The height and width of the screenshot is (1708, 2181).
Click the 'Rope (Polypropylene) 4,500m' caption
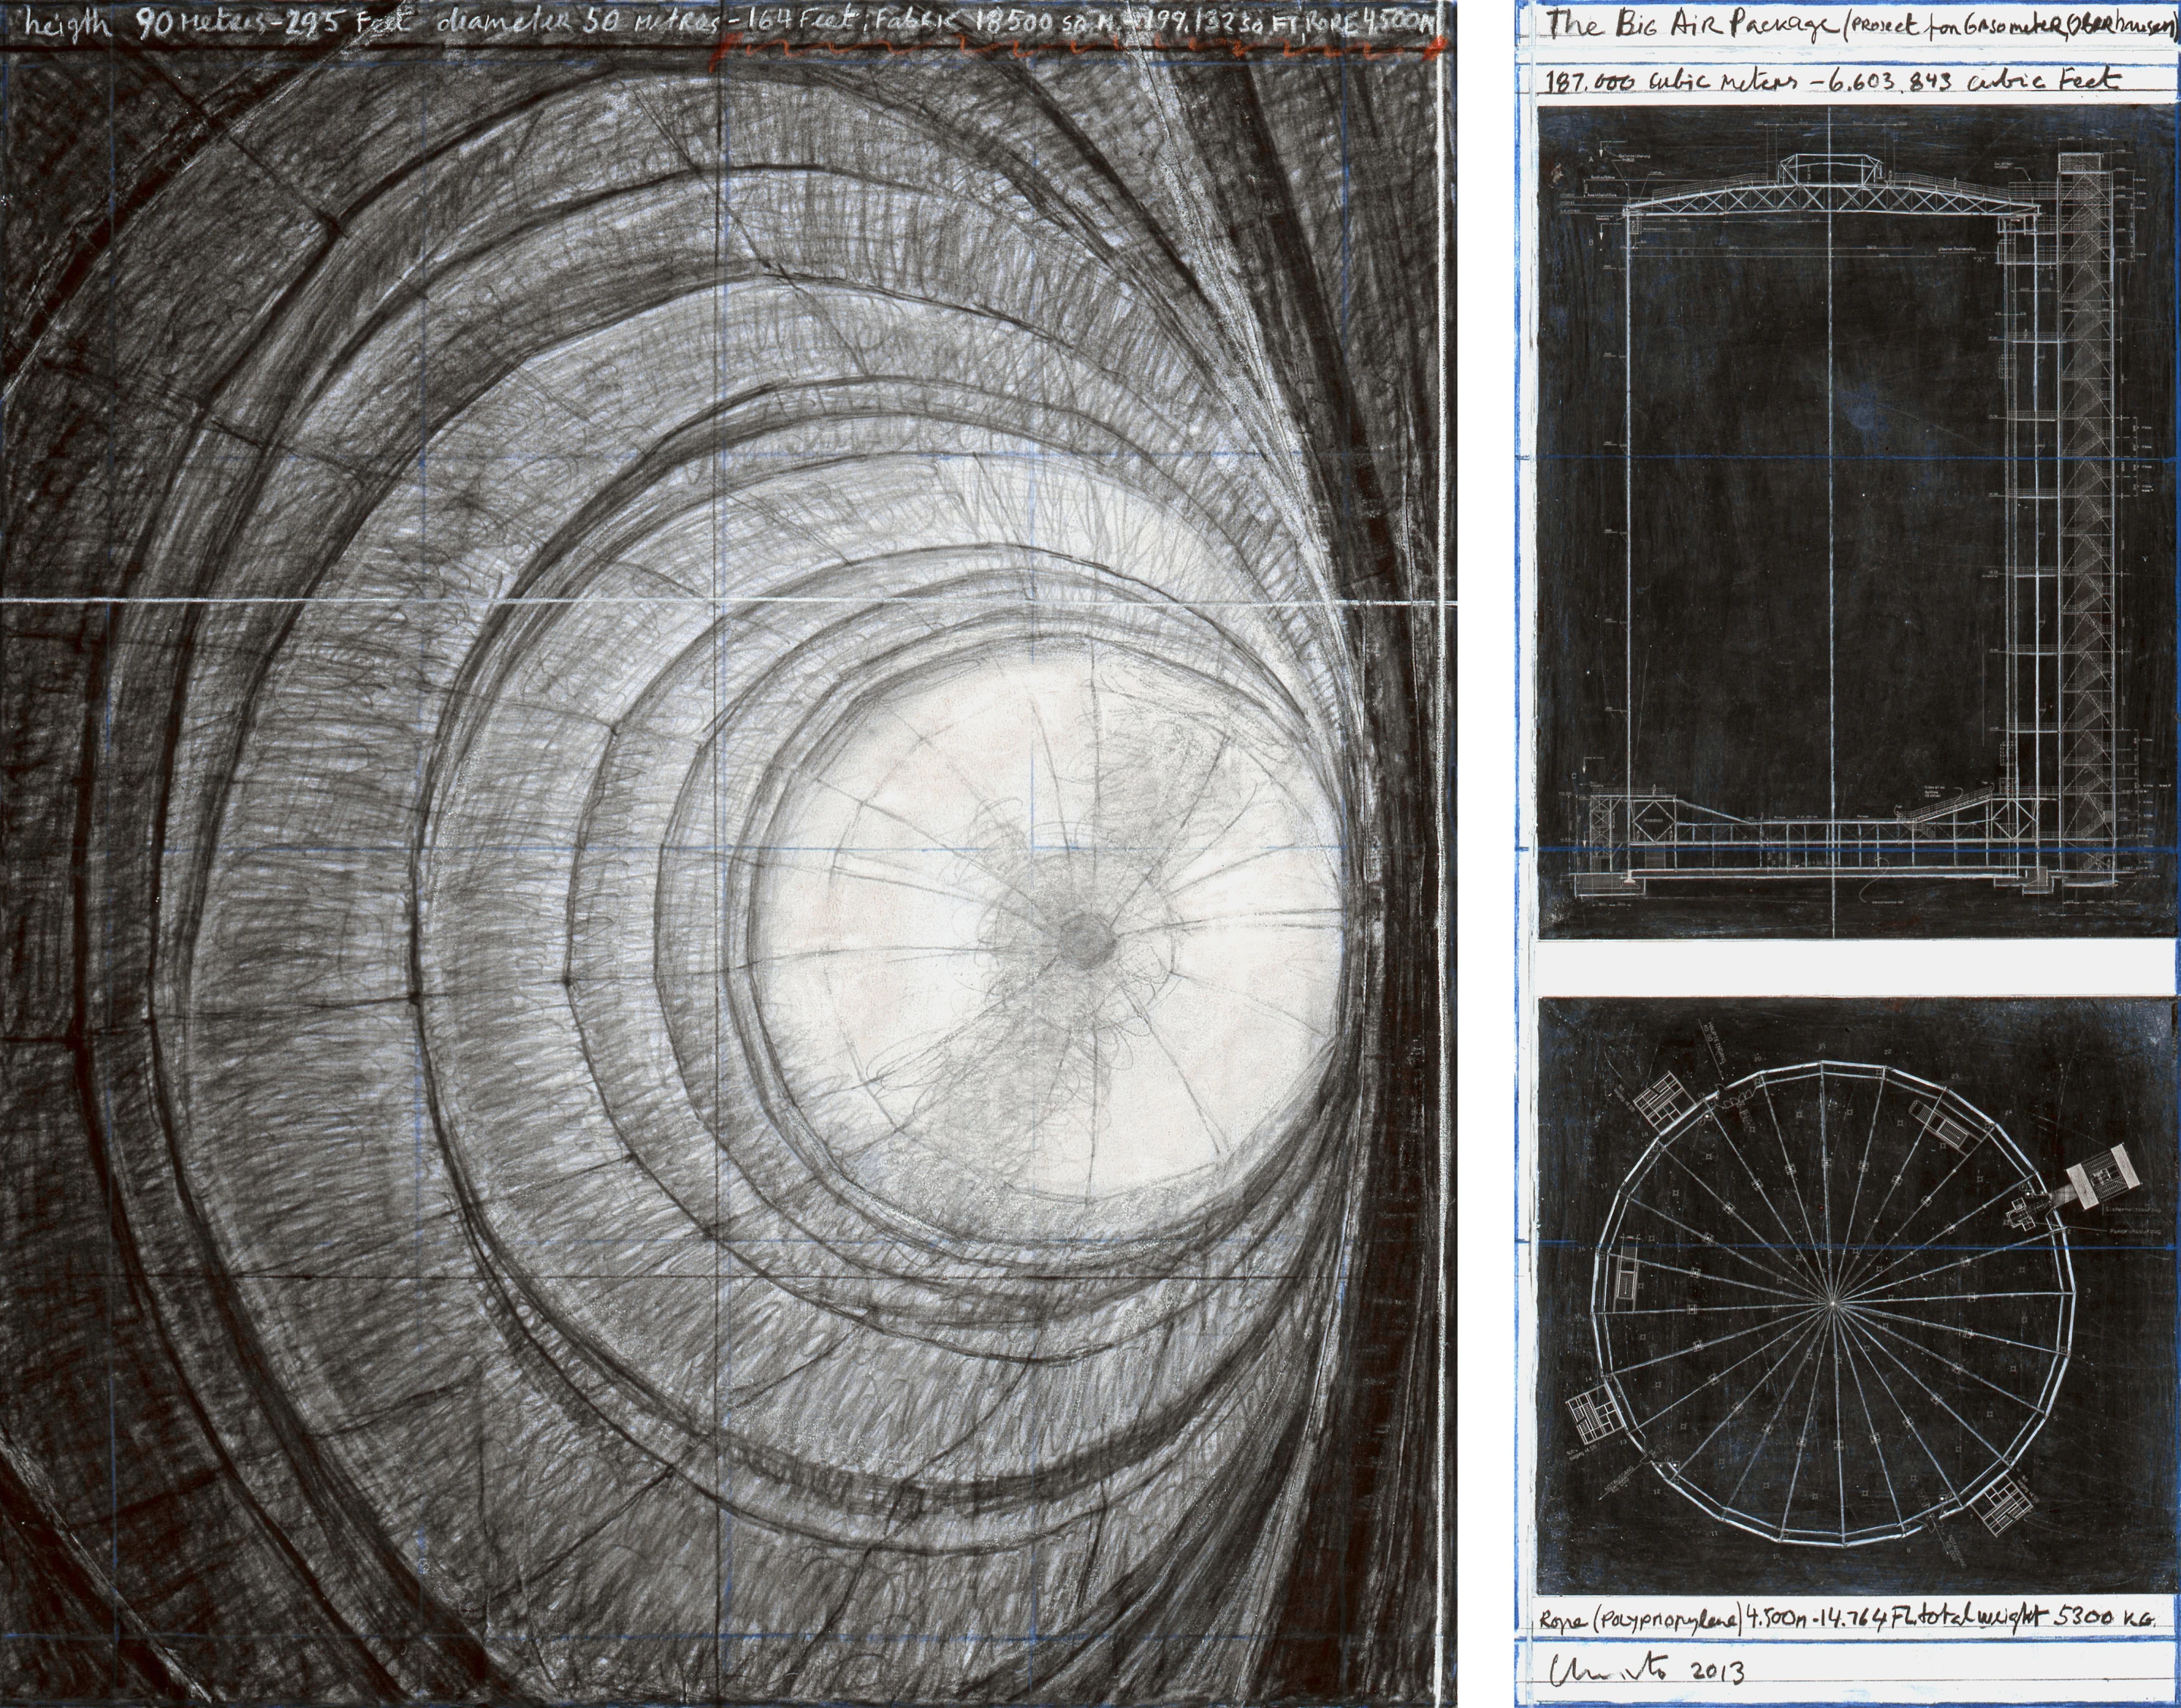pyautogui.click(x=1846, y=1618)
